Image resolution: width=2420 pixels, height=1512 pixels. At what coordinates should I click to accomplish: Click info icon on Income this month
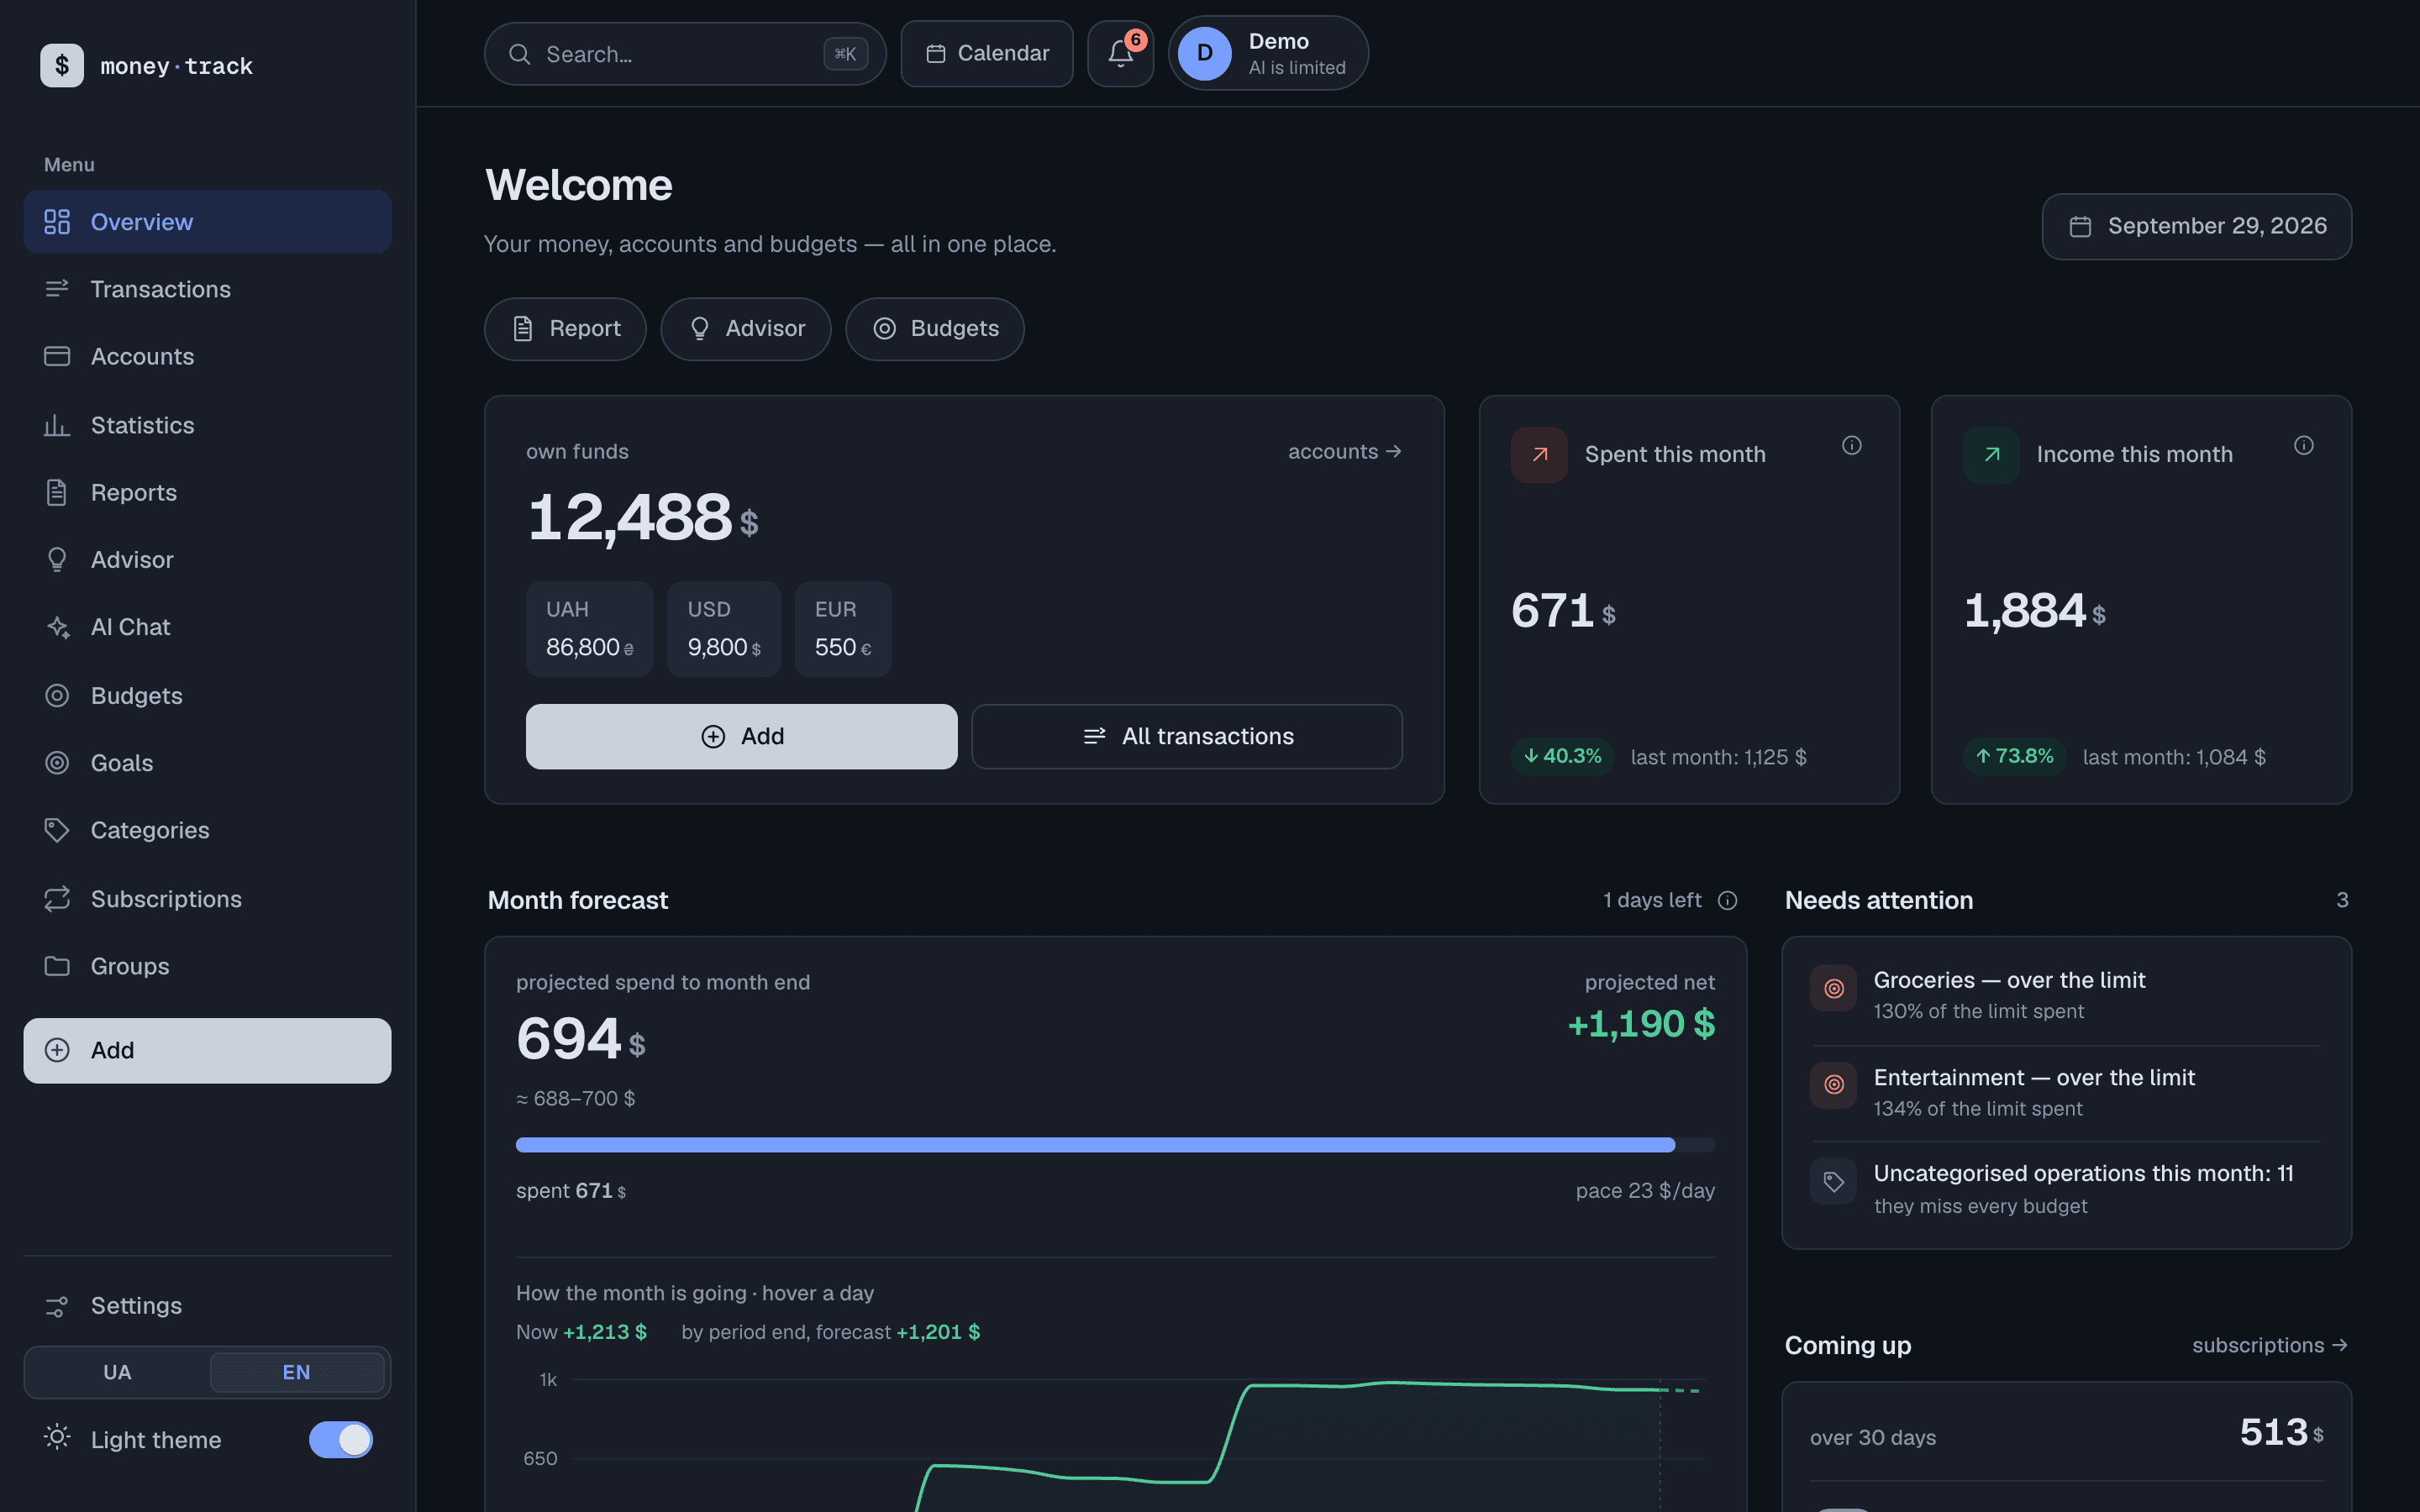coord(2303,445)
